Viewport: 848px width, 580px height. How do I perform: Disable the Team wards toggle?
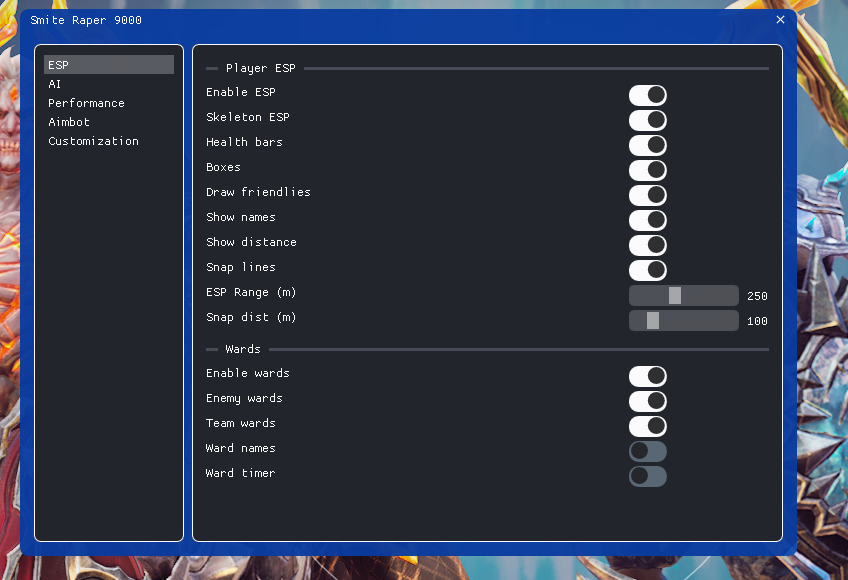(647, 426)
